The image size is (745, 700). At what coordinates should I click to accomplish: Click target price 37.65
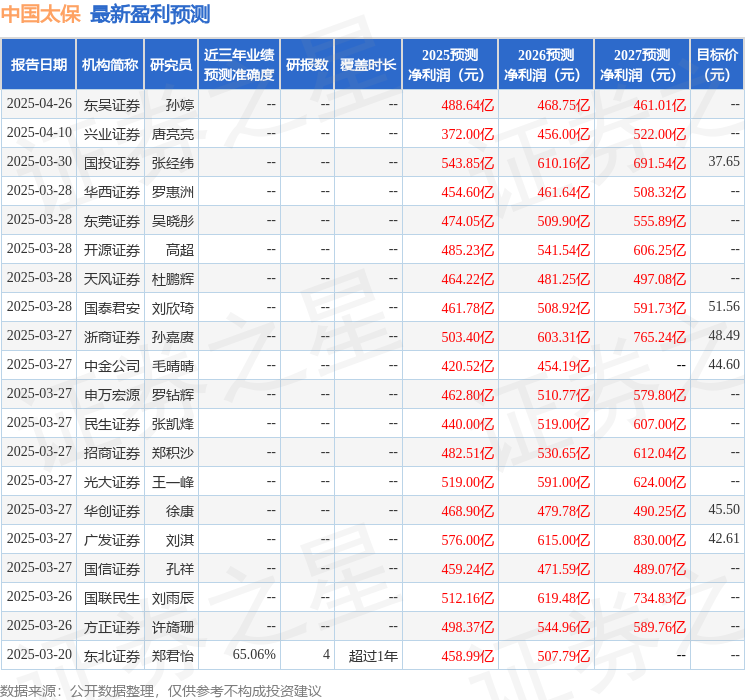(x=724, y=162)
